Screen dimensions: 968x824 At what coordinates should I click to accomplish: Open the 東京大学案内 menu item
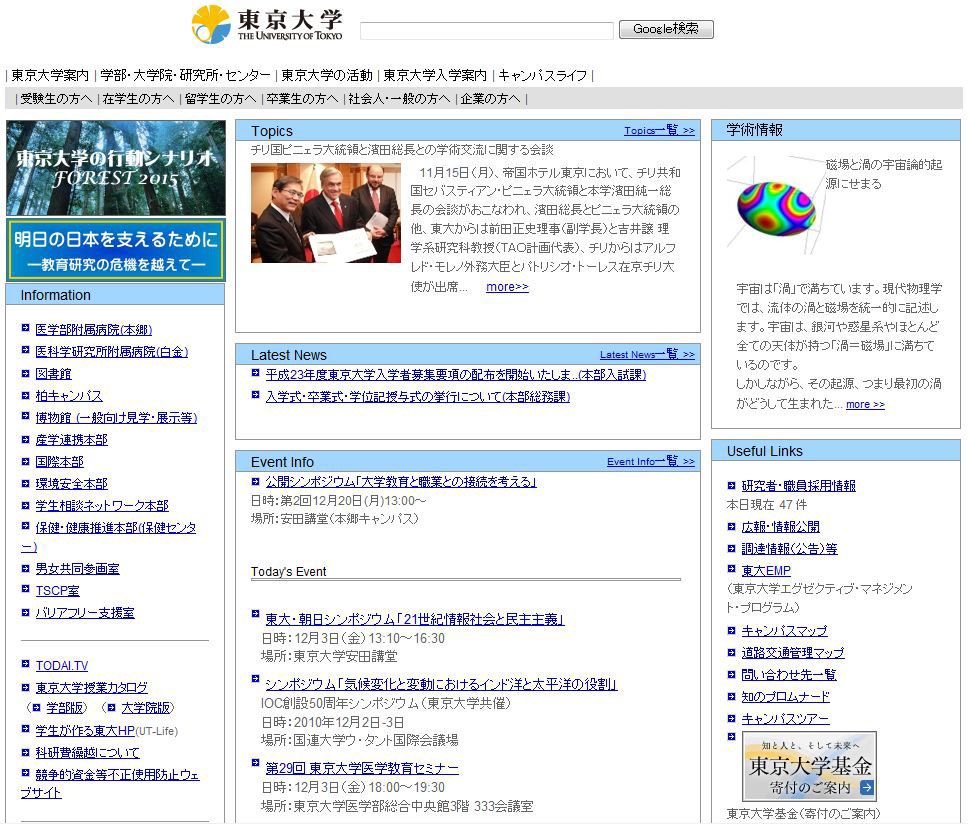point(50,75)
